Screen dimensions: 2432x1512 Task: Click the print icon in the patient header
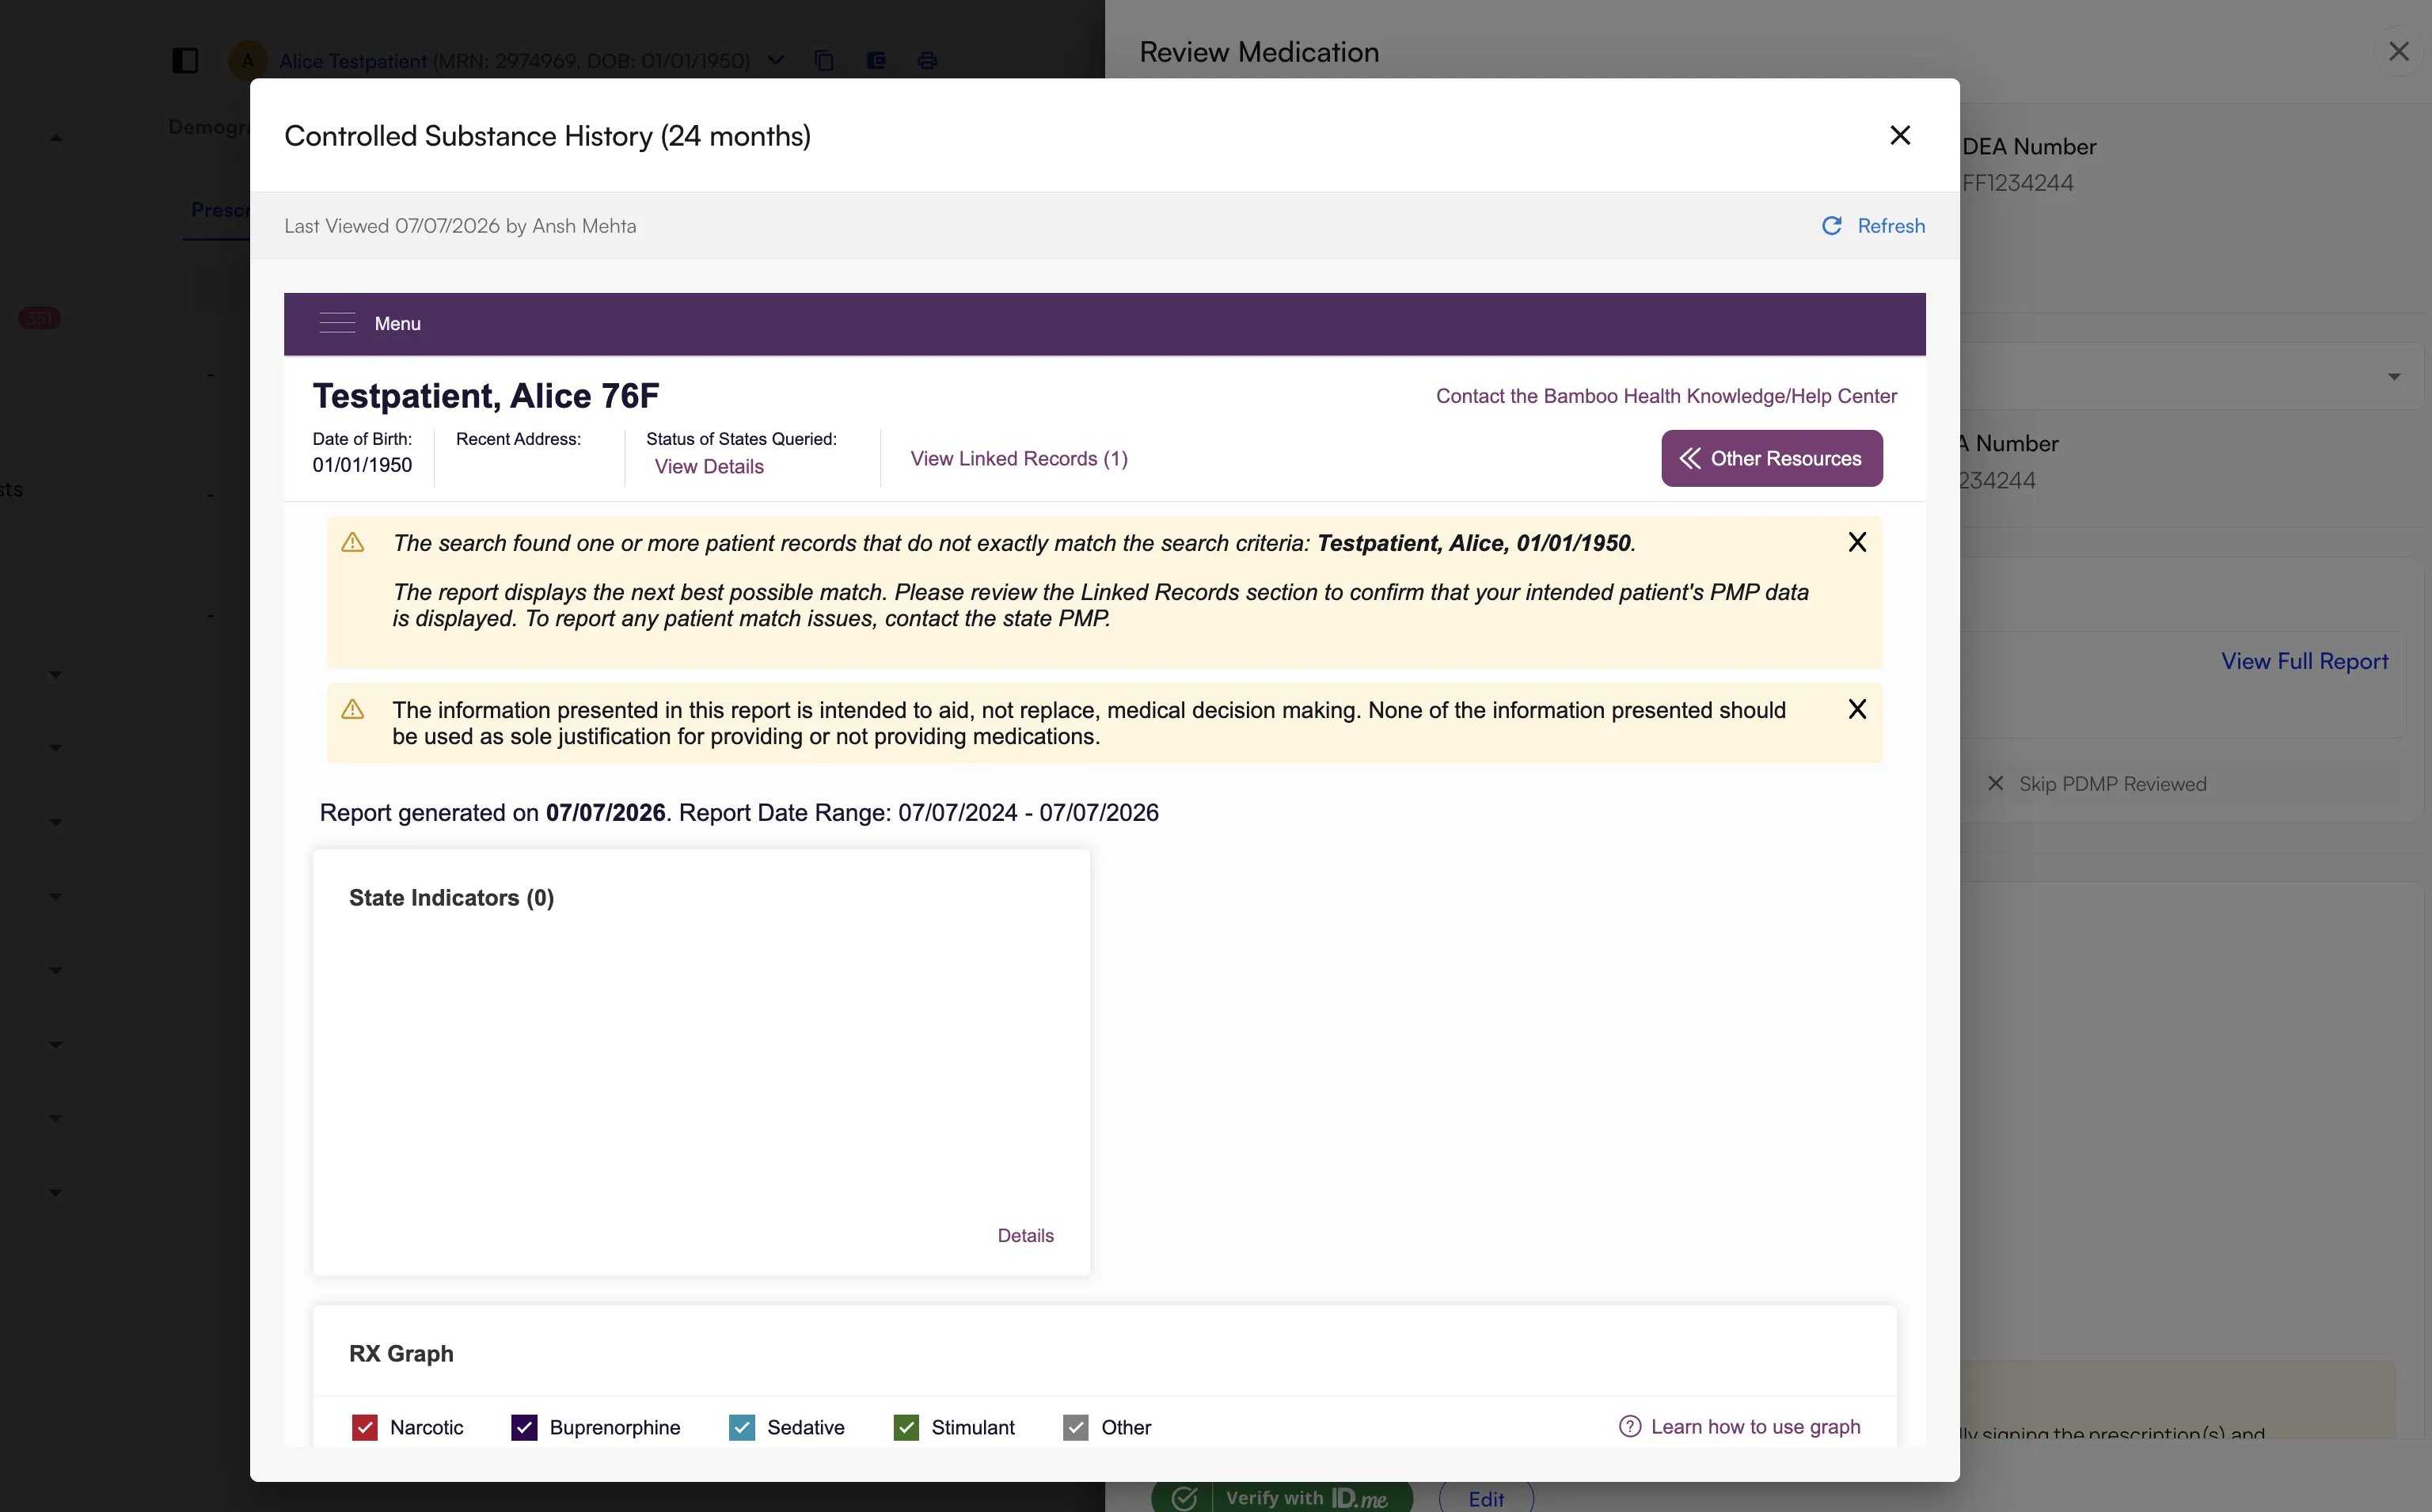tap(927, 60)
